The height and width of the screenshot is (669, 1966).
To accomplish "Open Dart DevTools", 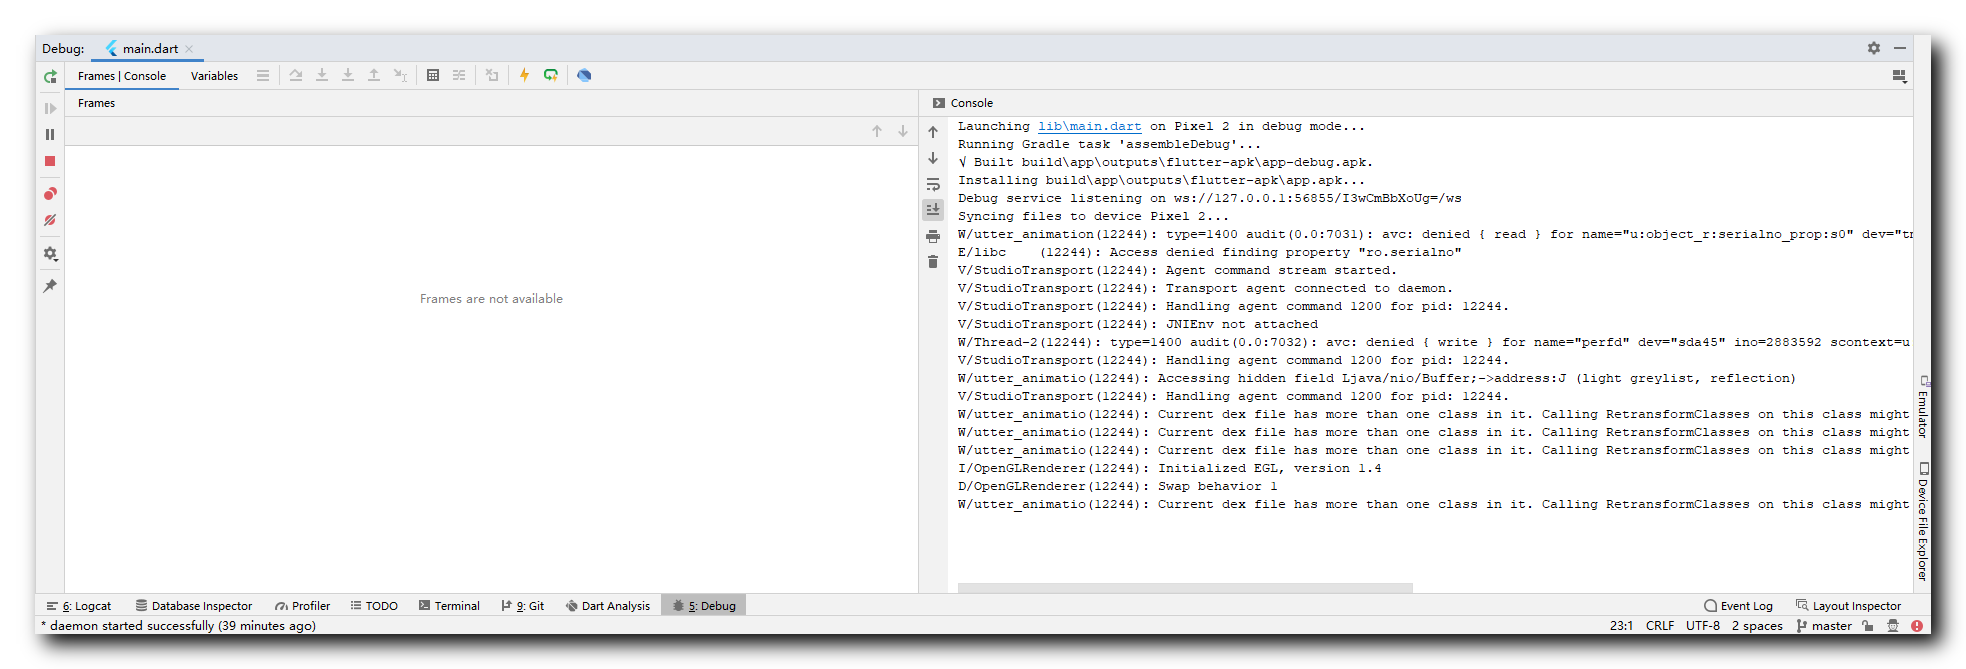I will click(x=584, y=75).
